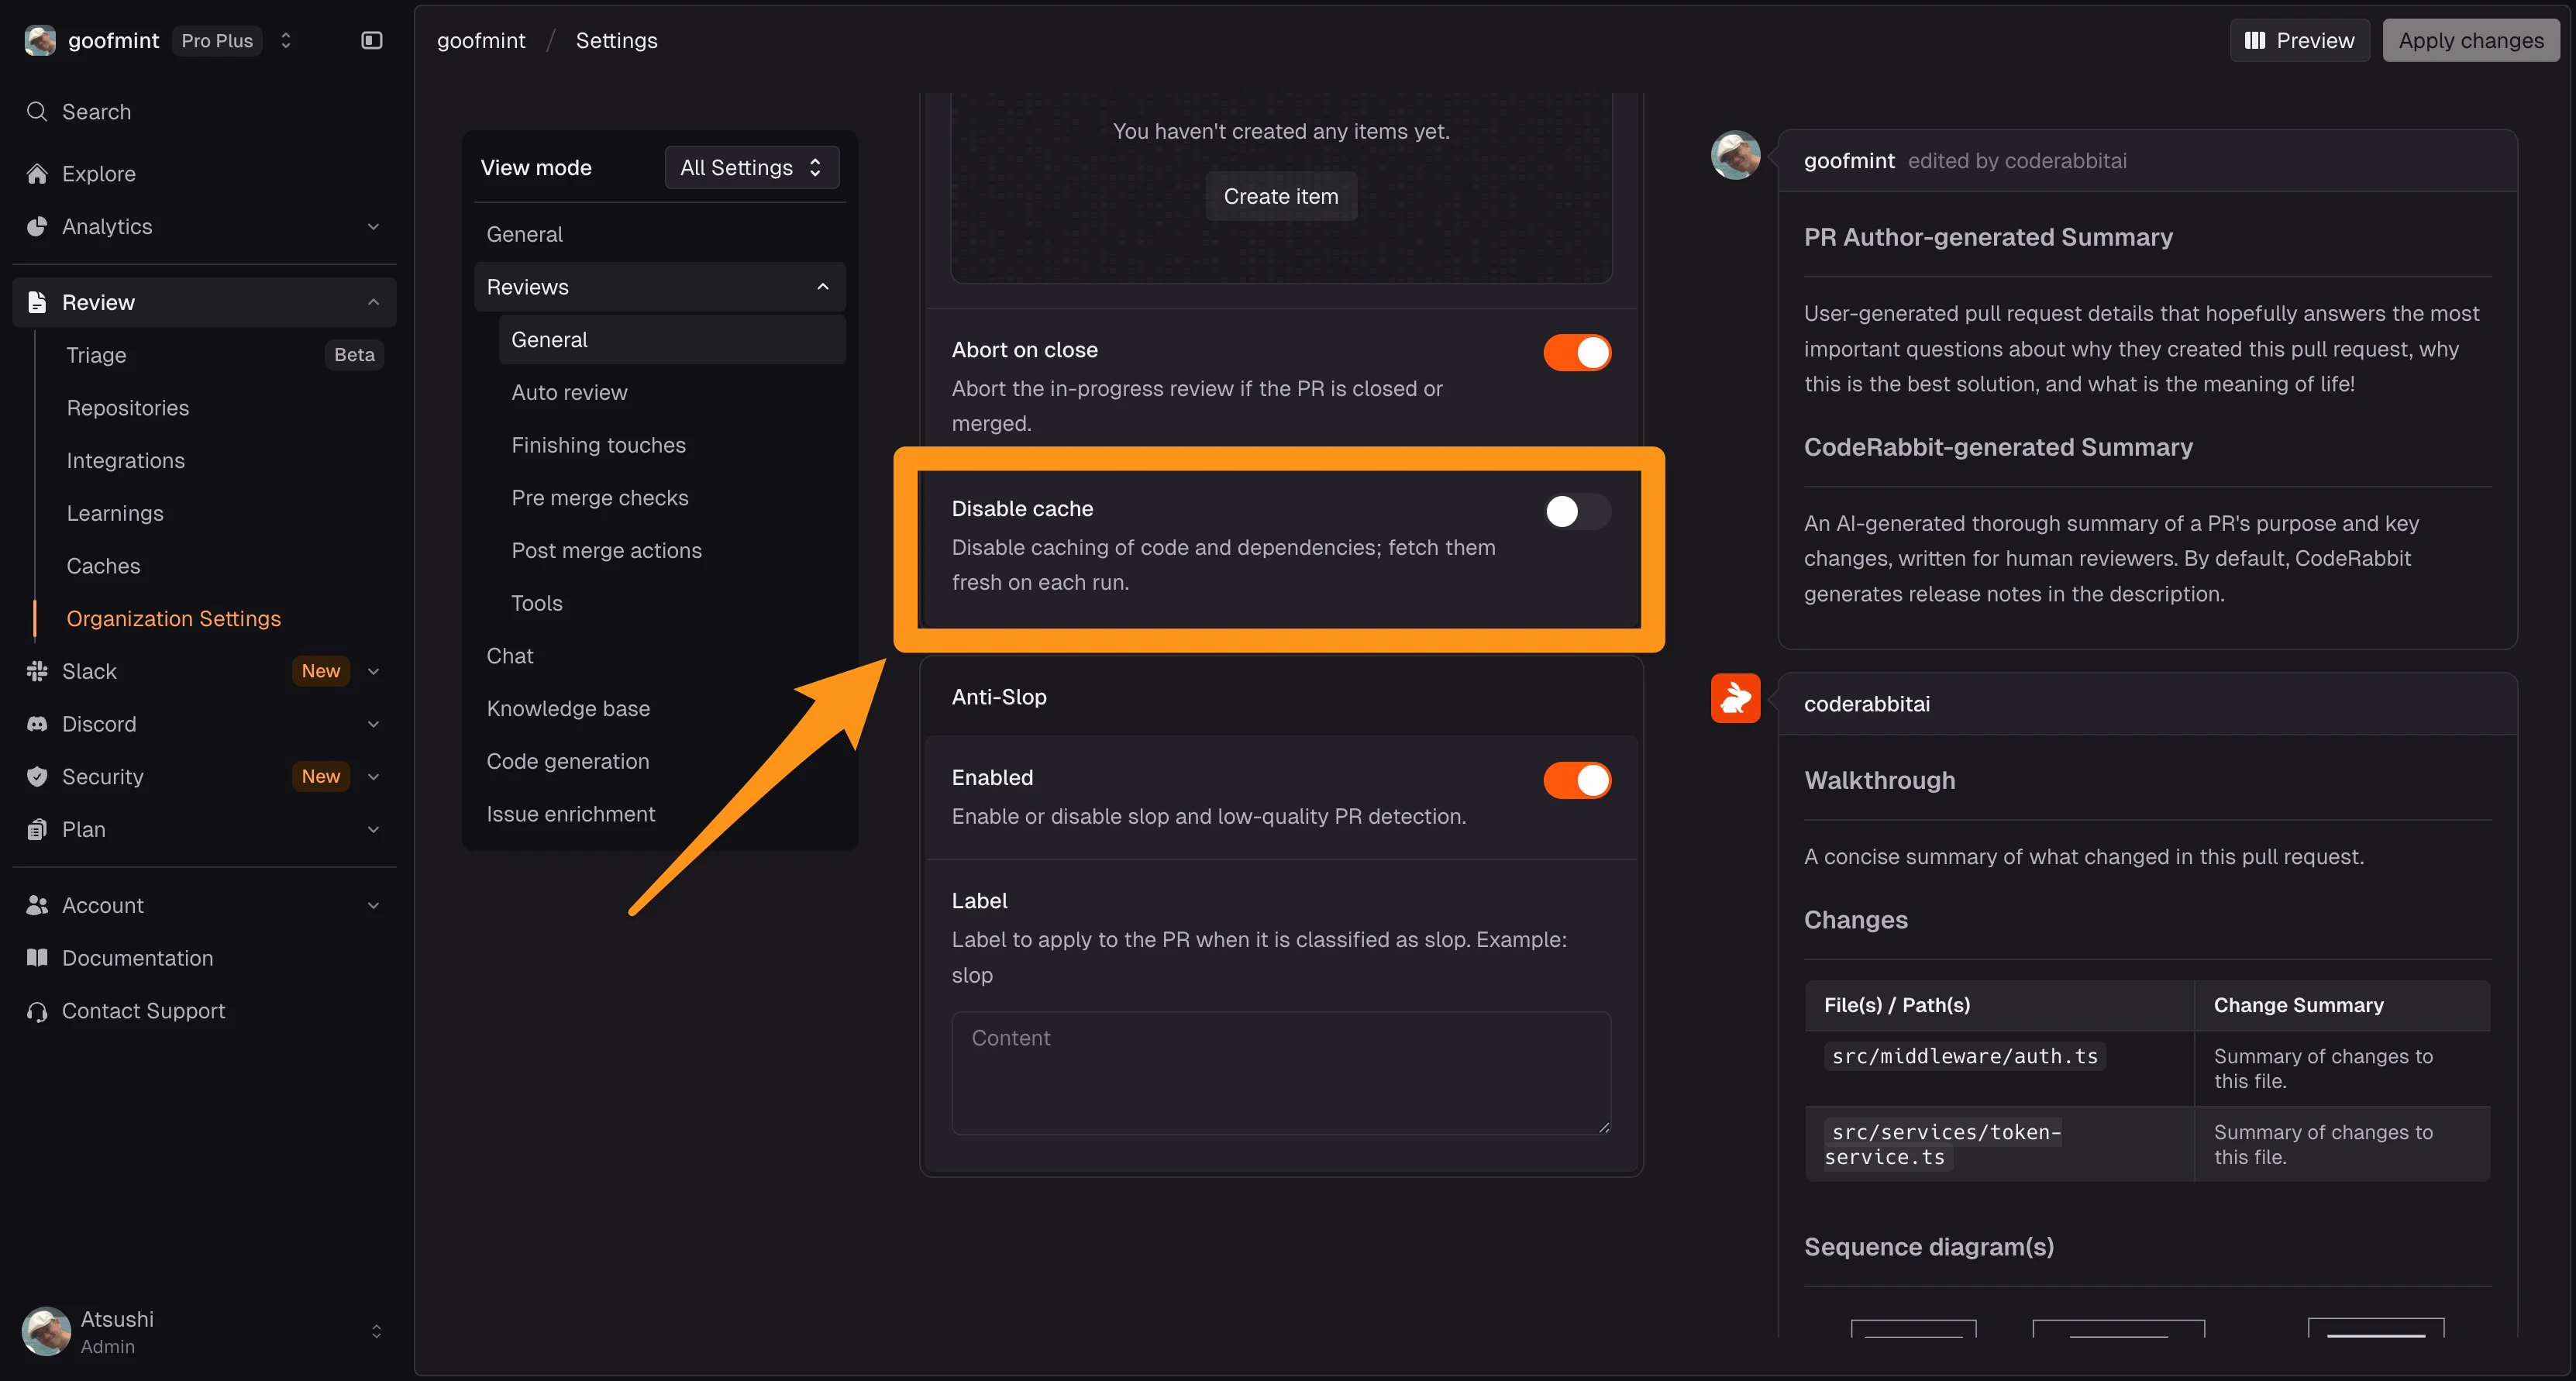Screen dimensions: 2576x1381
Task: Go to Integrations page
Action: (126, 460)
